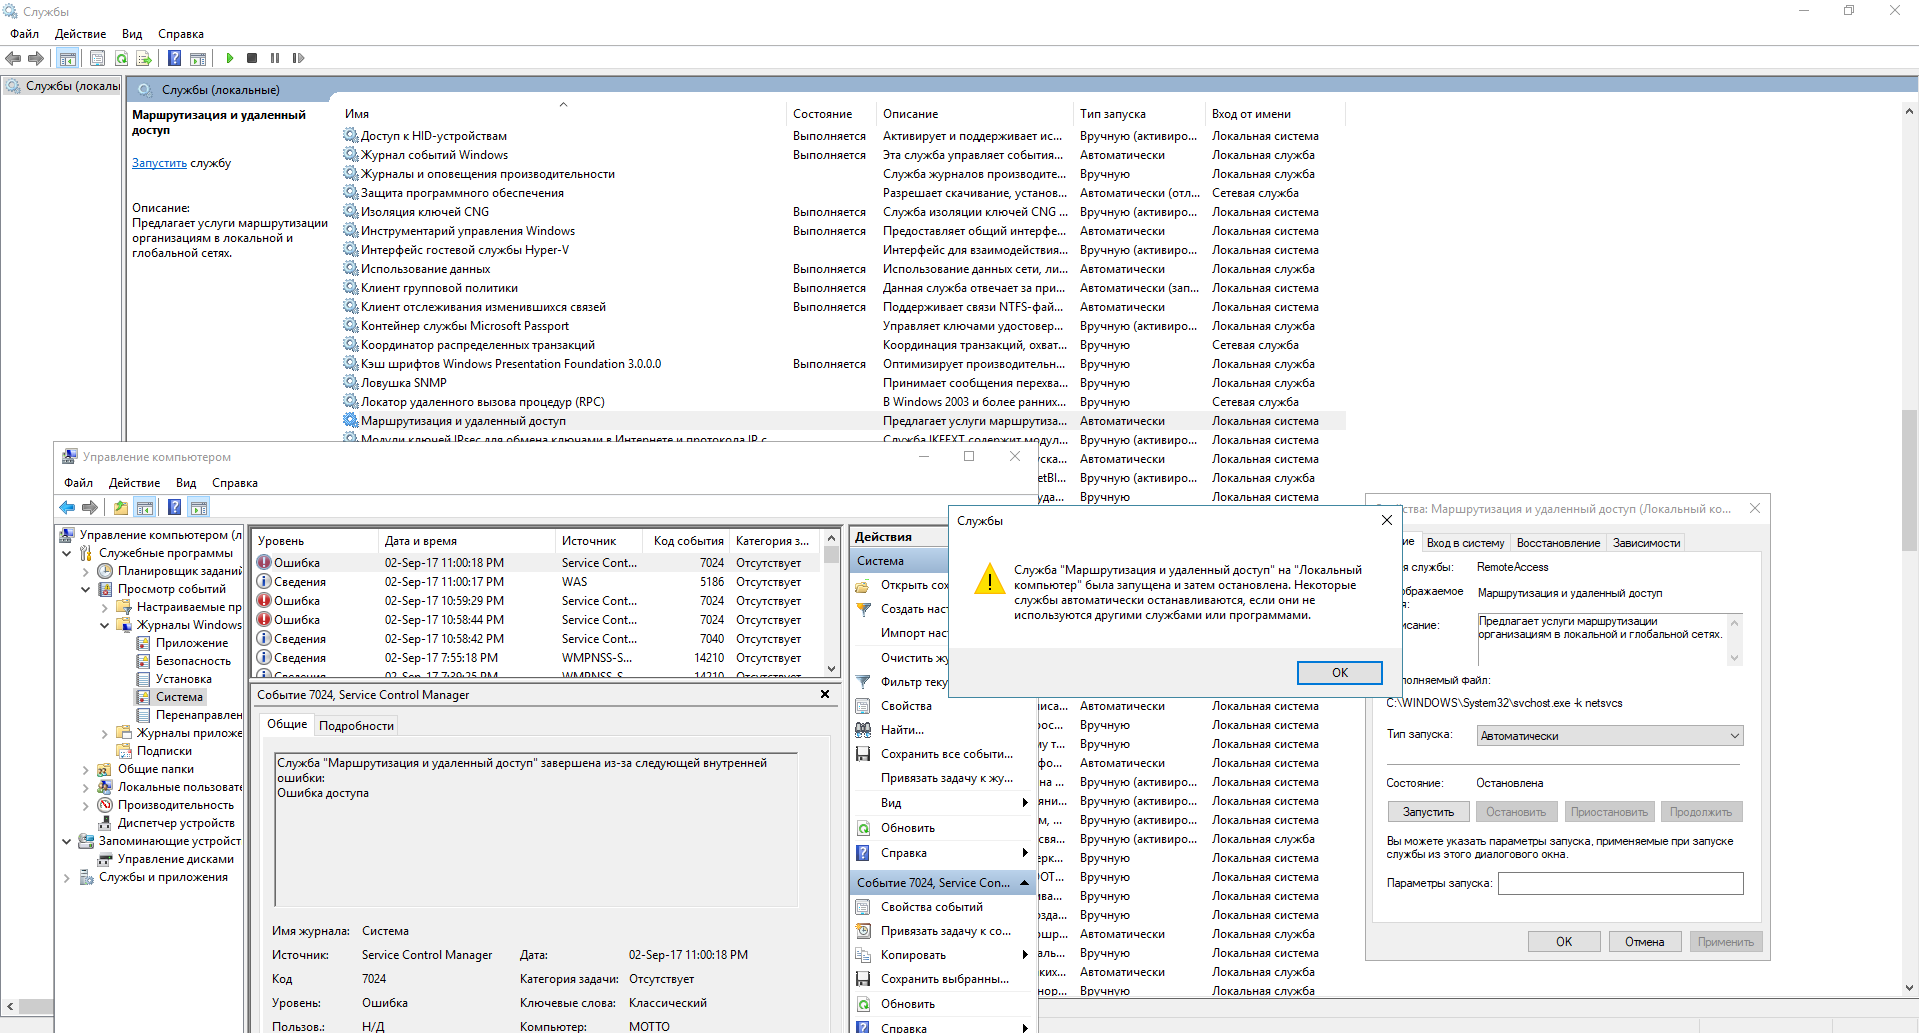Image resolution: width=1919 pixels, height=1033 pixels.
Task: Click the Up One Level folder icon in Computer Management
Action: coord(121,507)
